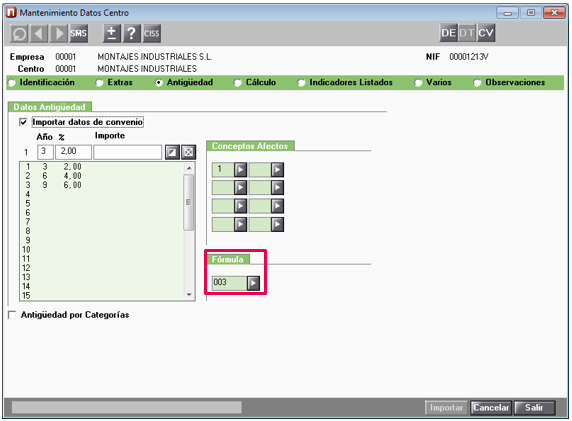
Task: Open third-row second concepto lookup arrow
Action: 278,206
